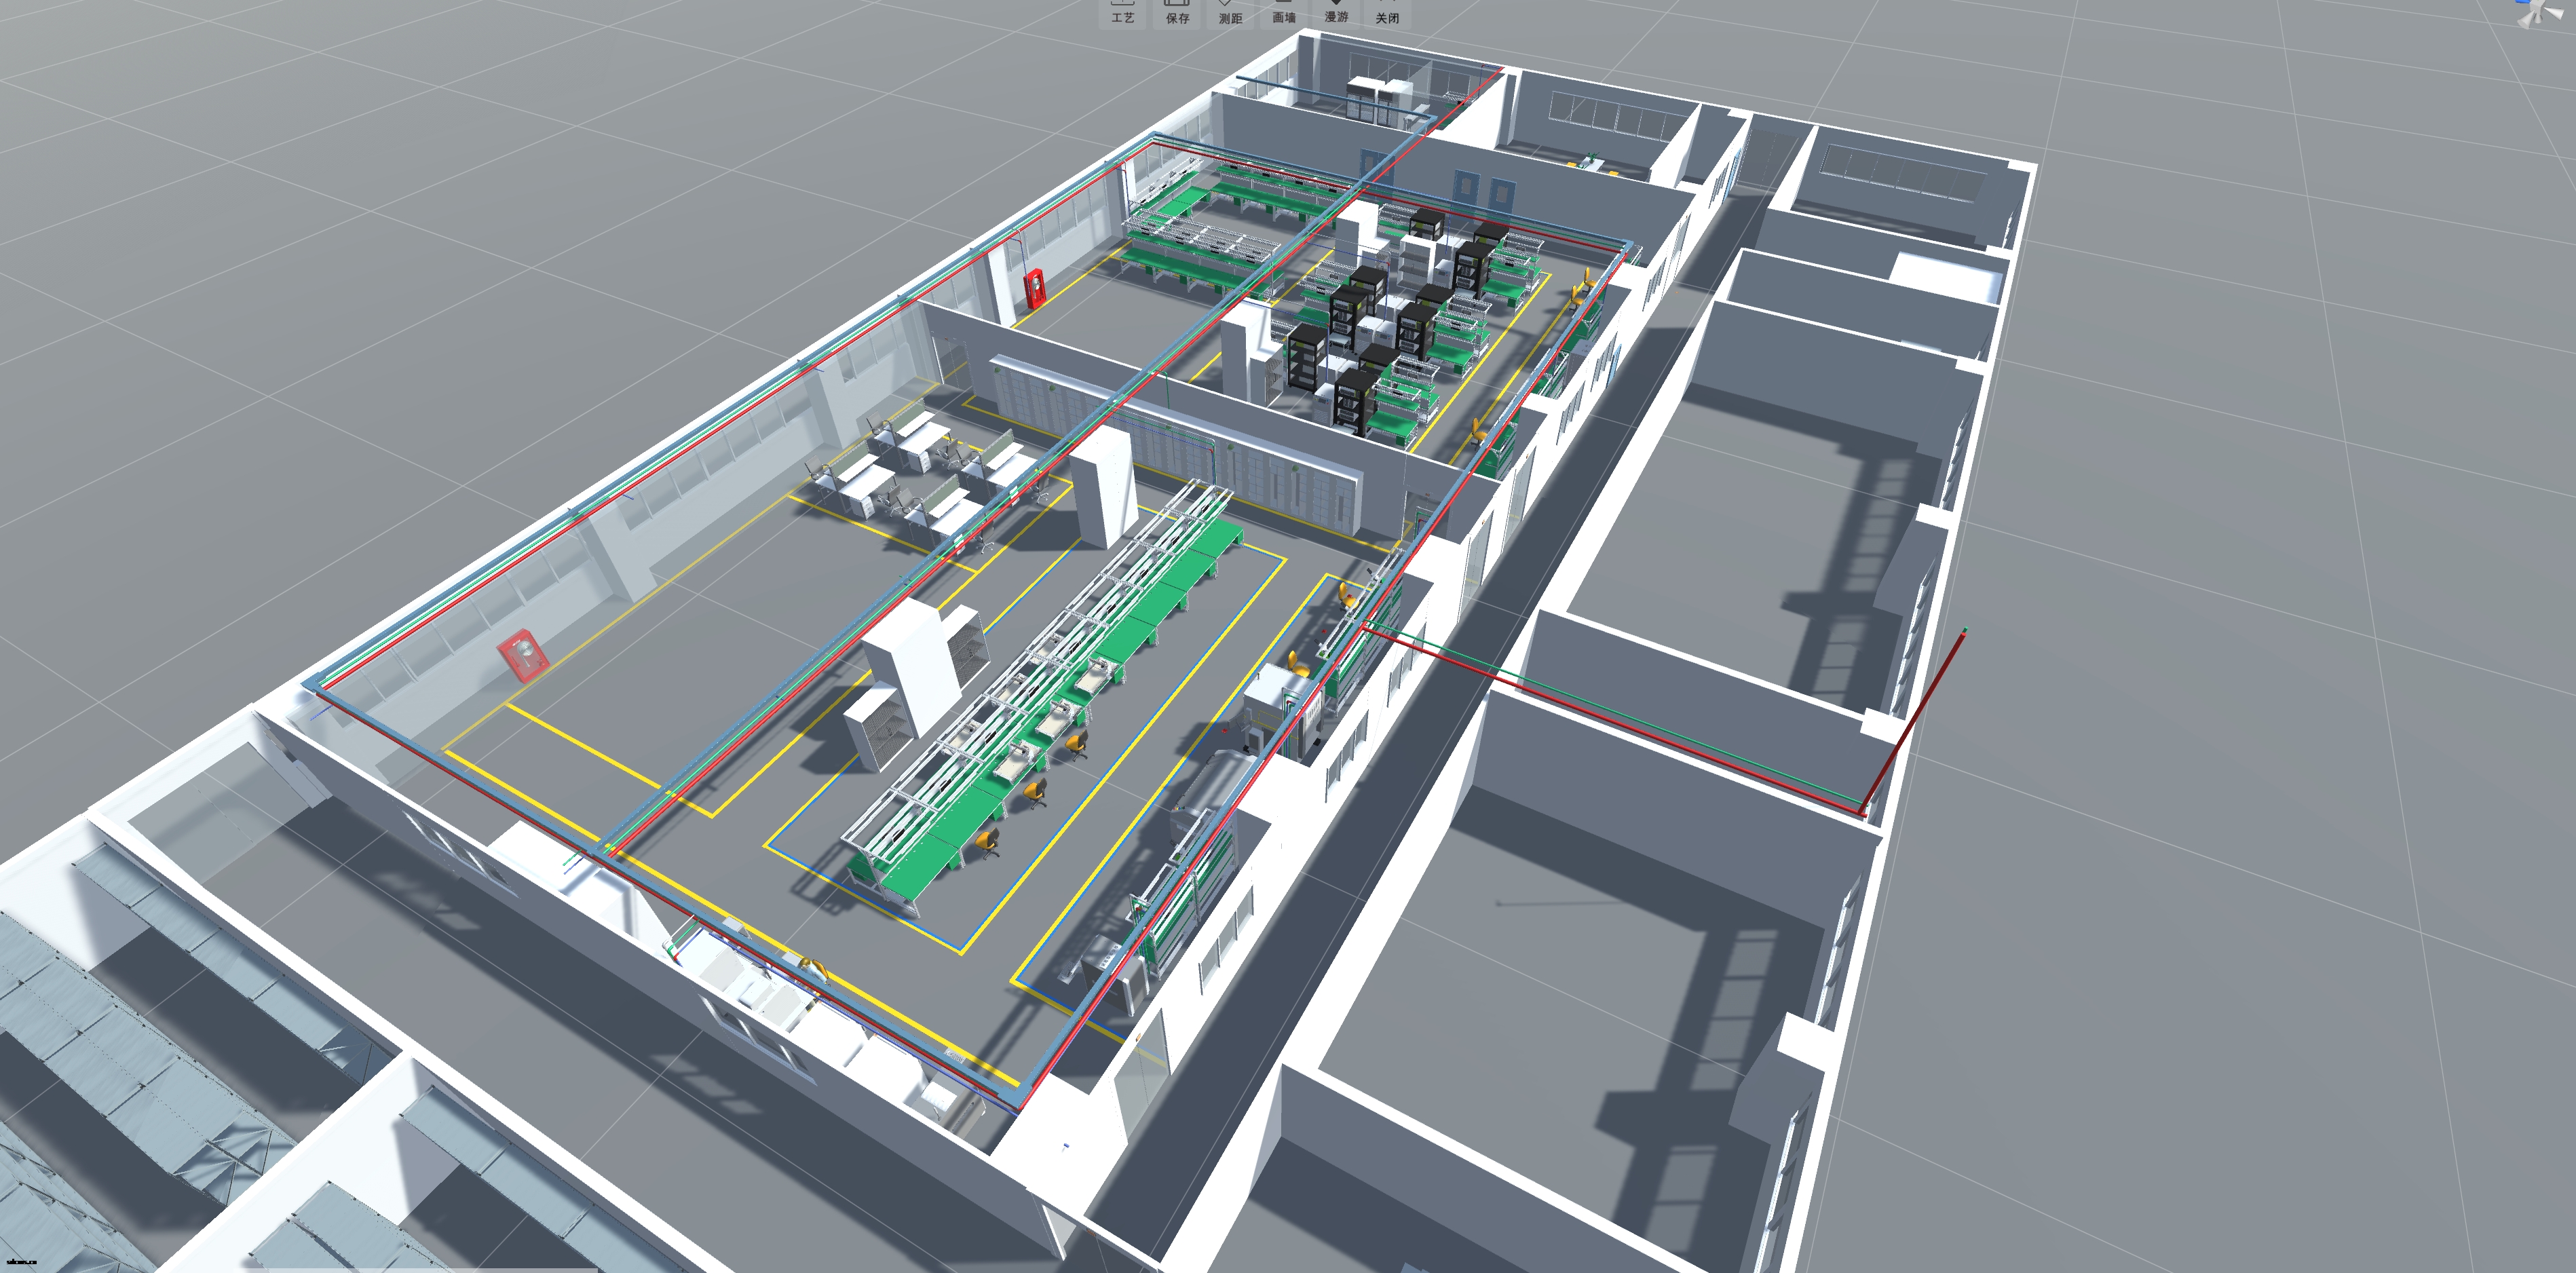Select red fire cabinet near upper workshop
The image size is (2576, 1273).
click(1035, 288)
